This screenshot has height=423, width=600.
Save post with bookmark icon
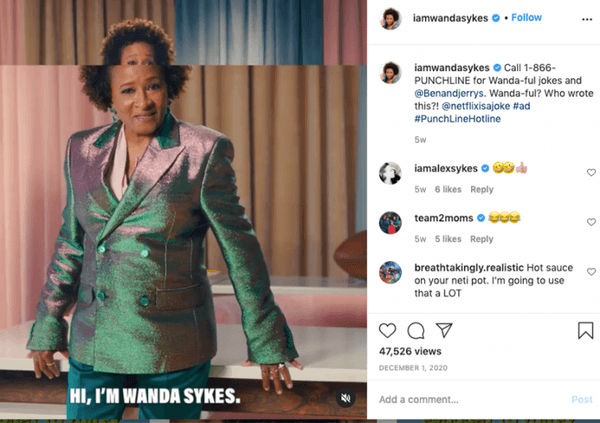click(585, 330)
